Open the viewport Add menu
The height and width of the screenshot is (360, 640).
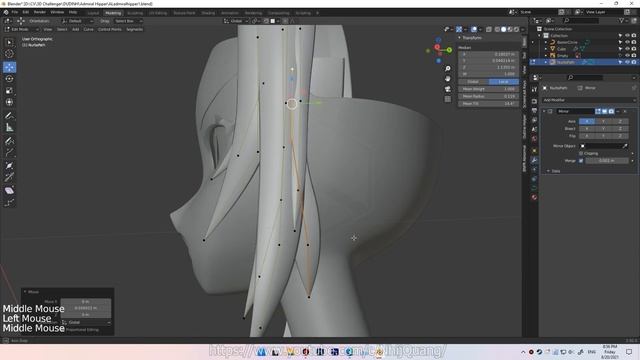click(76, 29)
